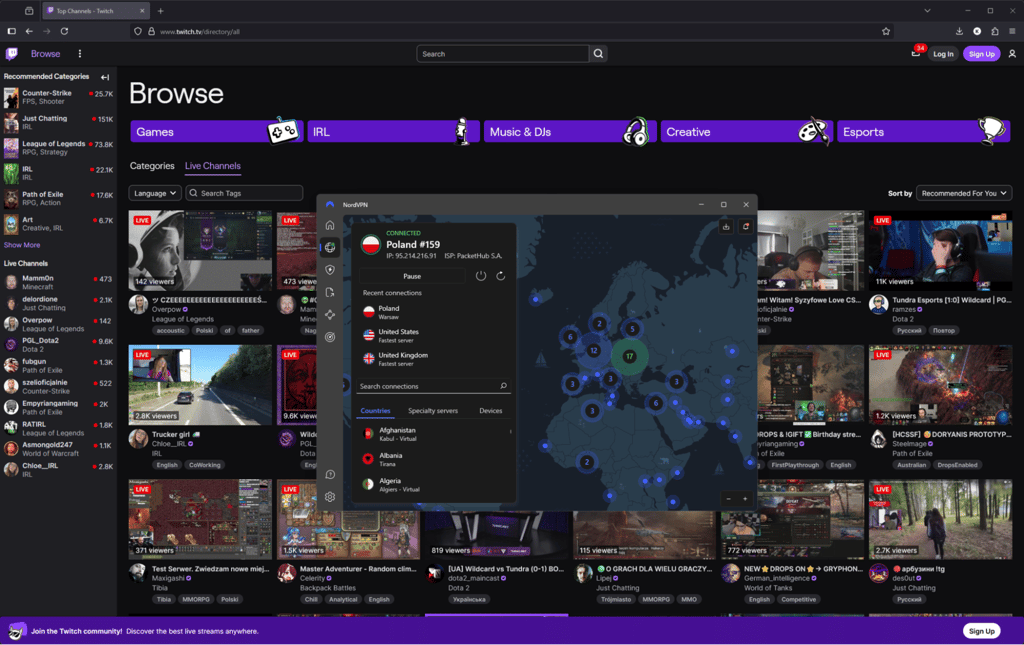Open browser hamburger application menu
The image size is (1024, 645).
click(x=1012, y=31)
